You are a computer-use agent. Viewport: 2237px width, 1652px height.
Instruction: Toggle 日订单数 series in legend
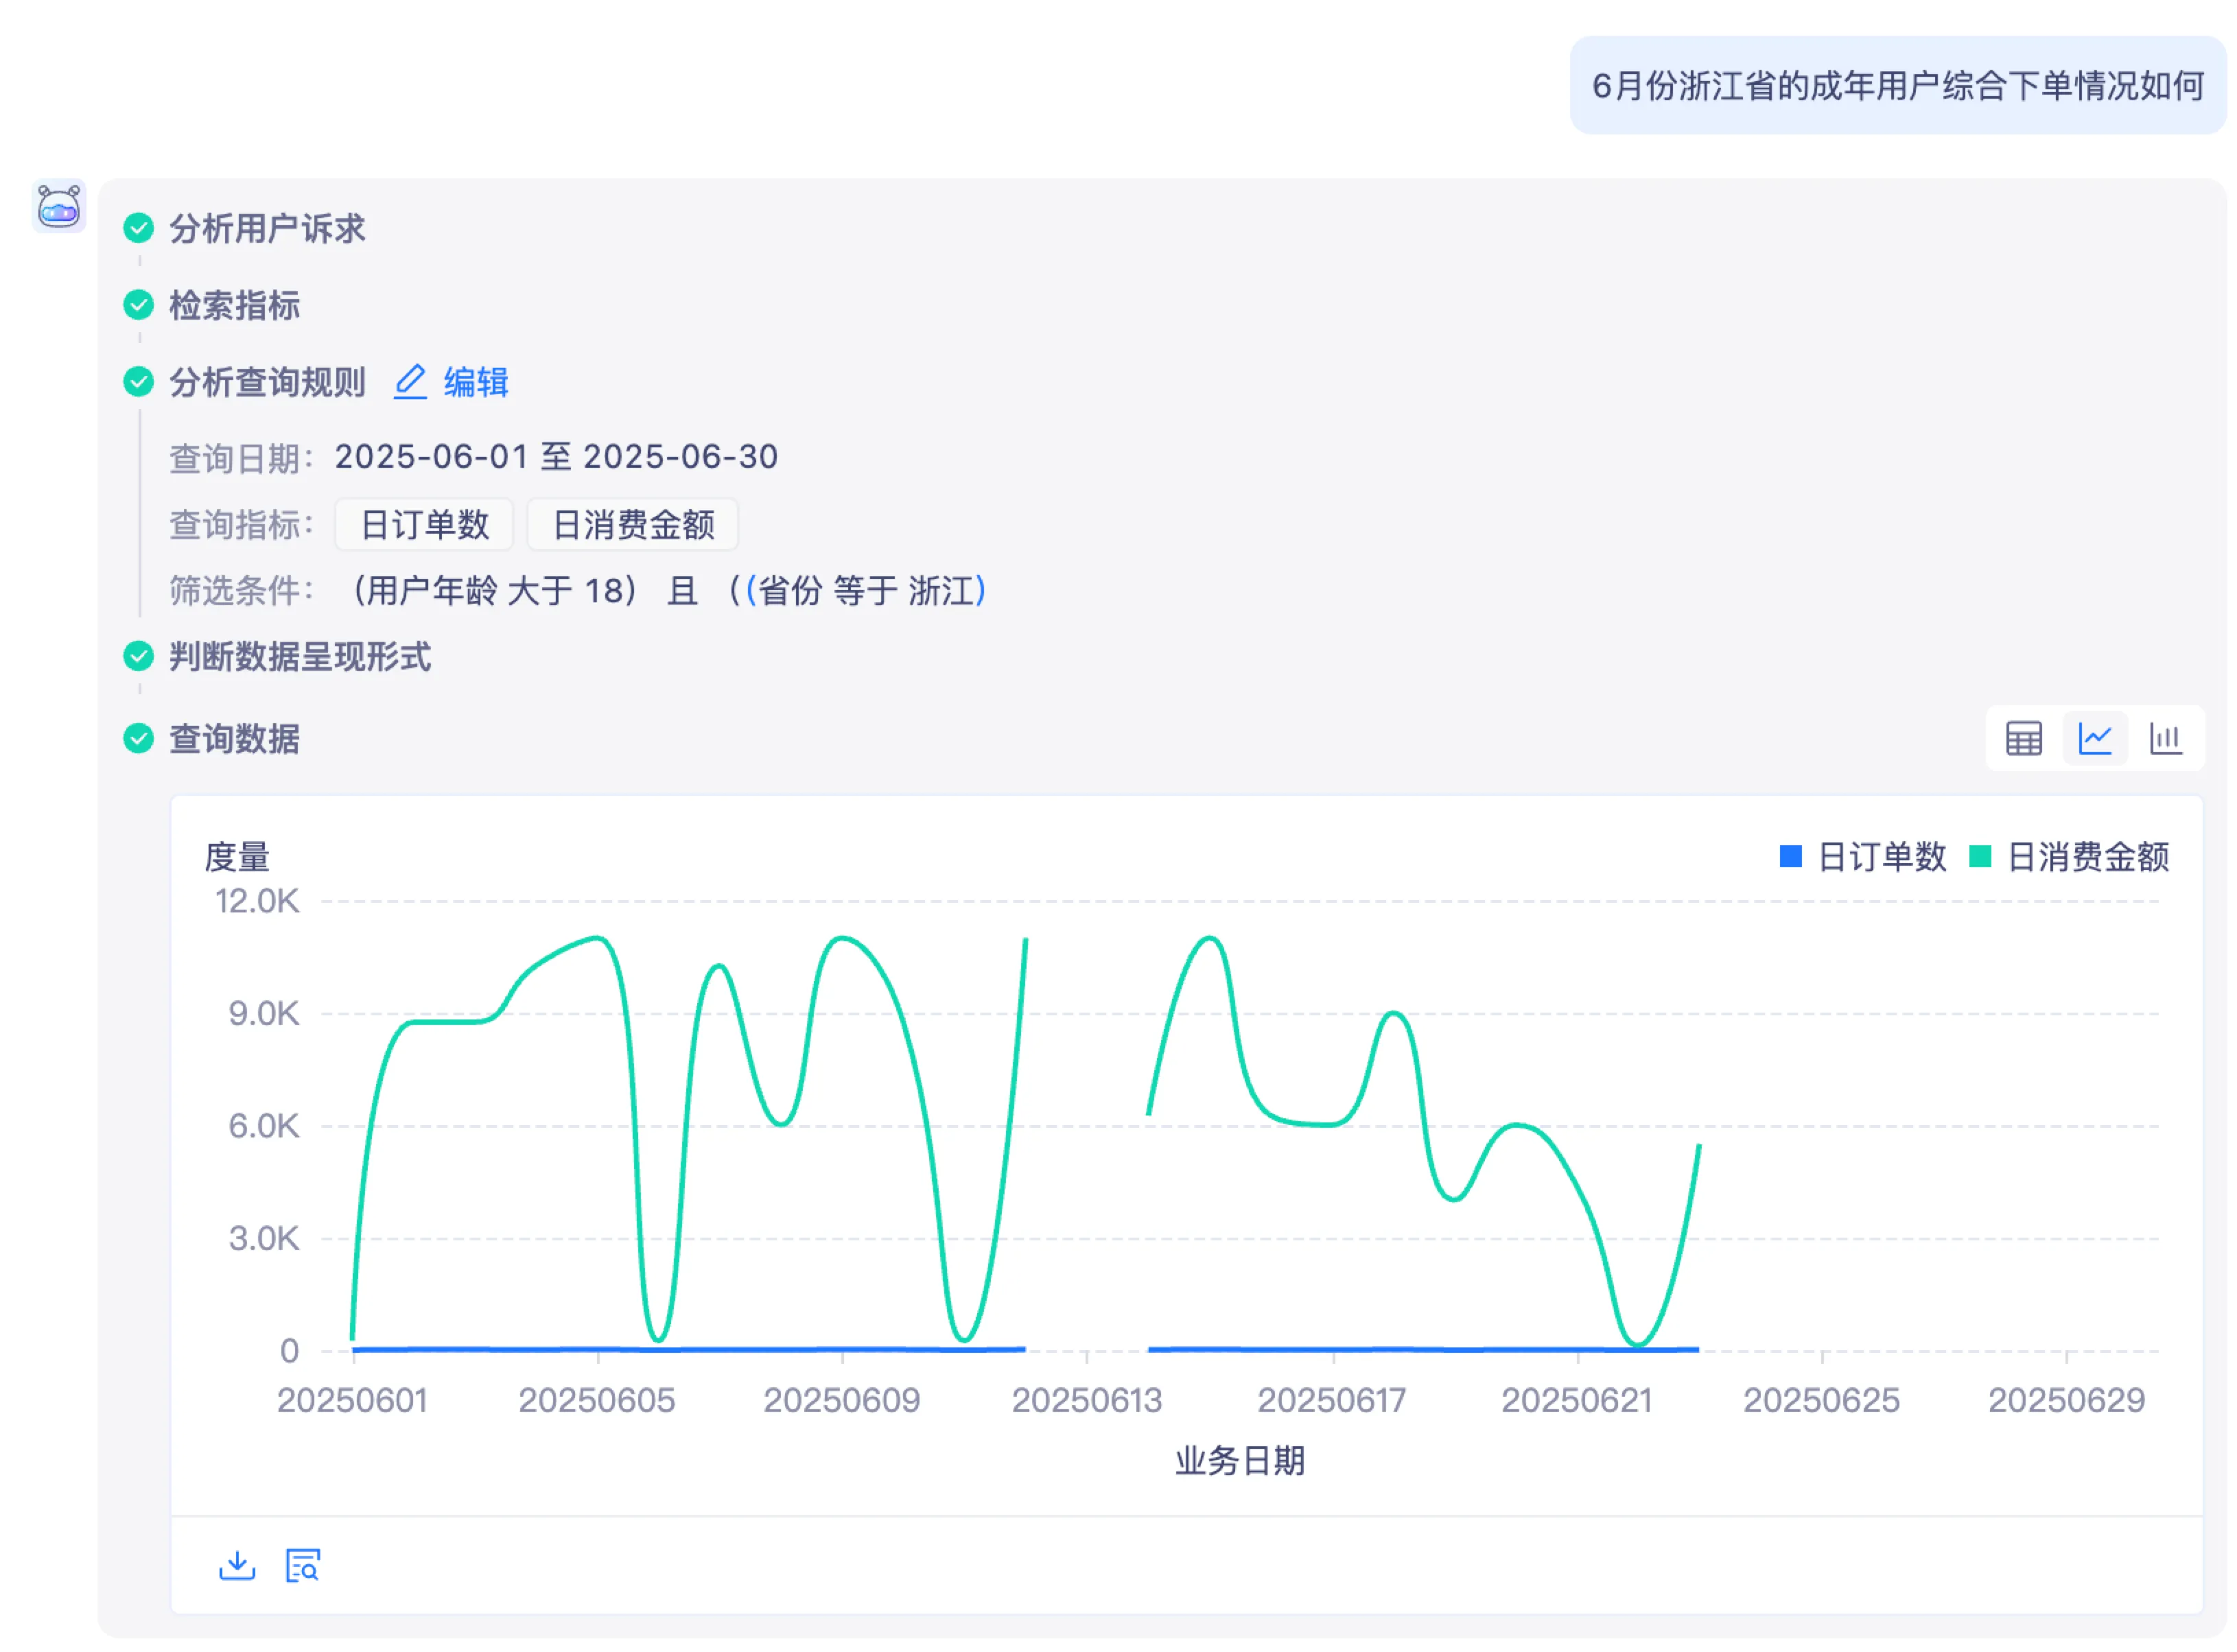click(1880, 857)
